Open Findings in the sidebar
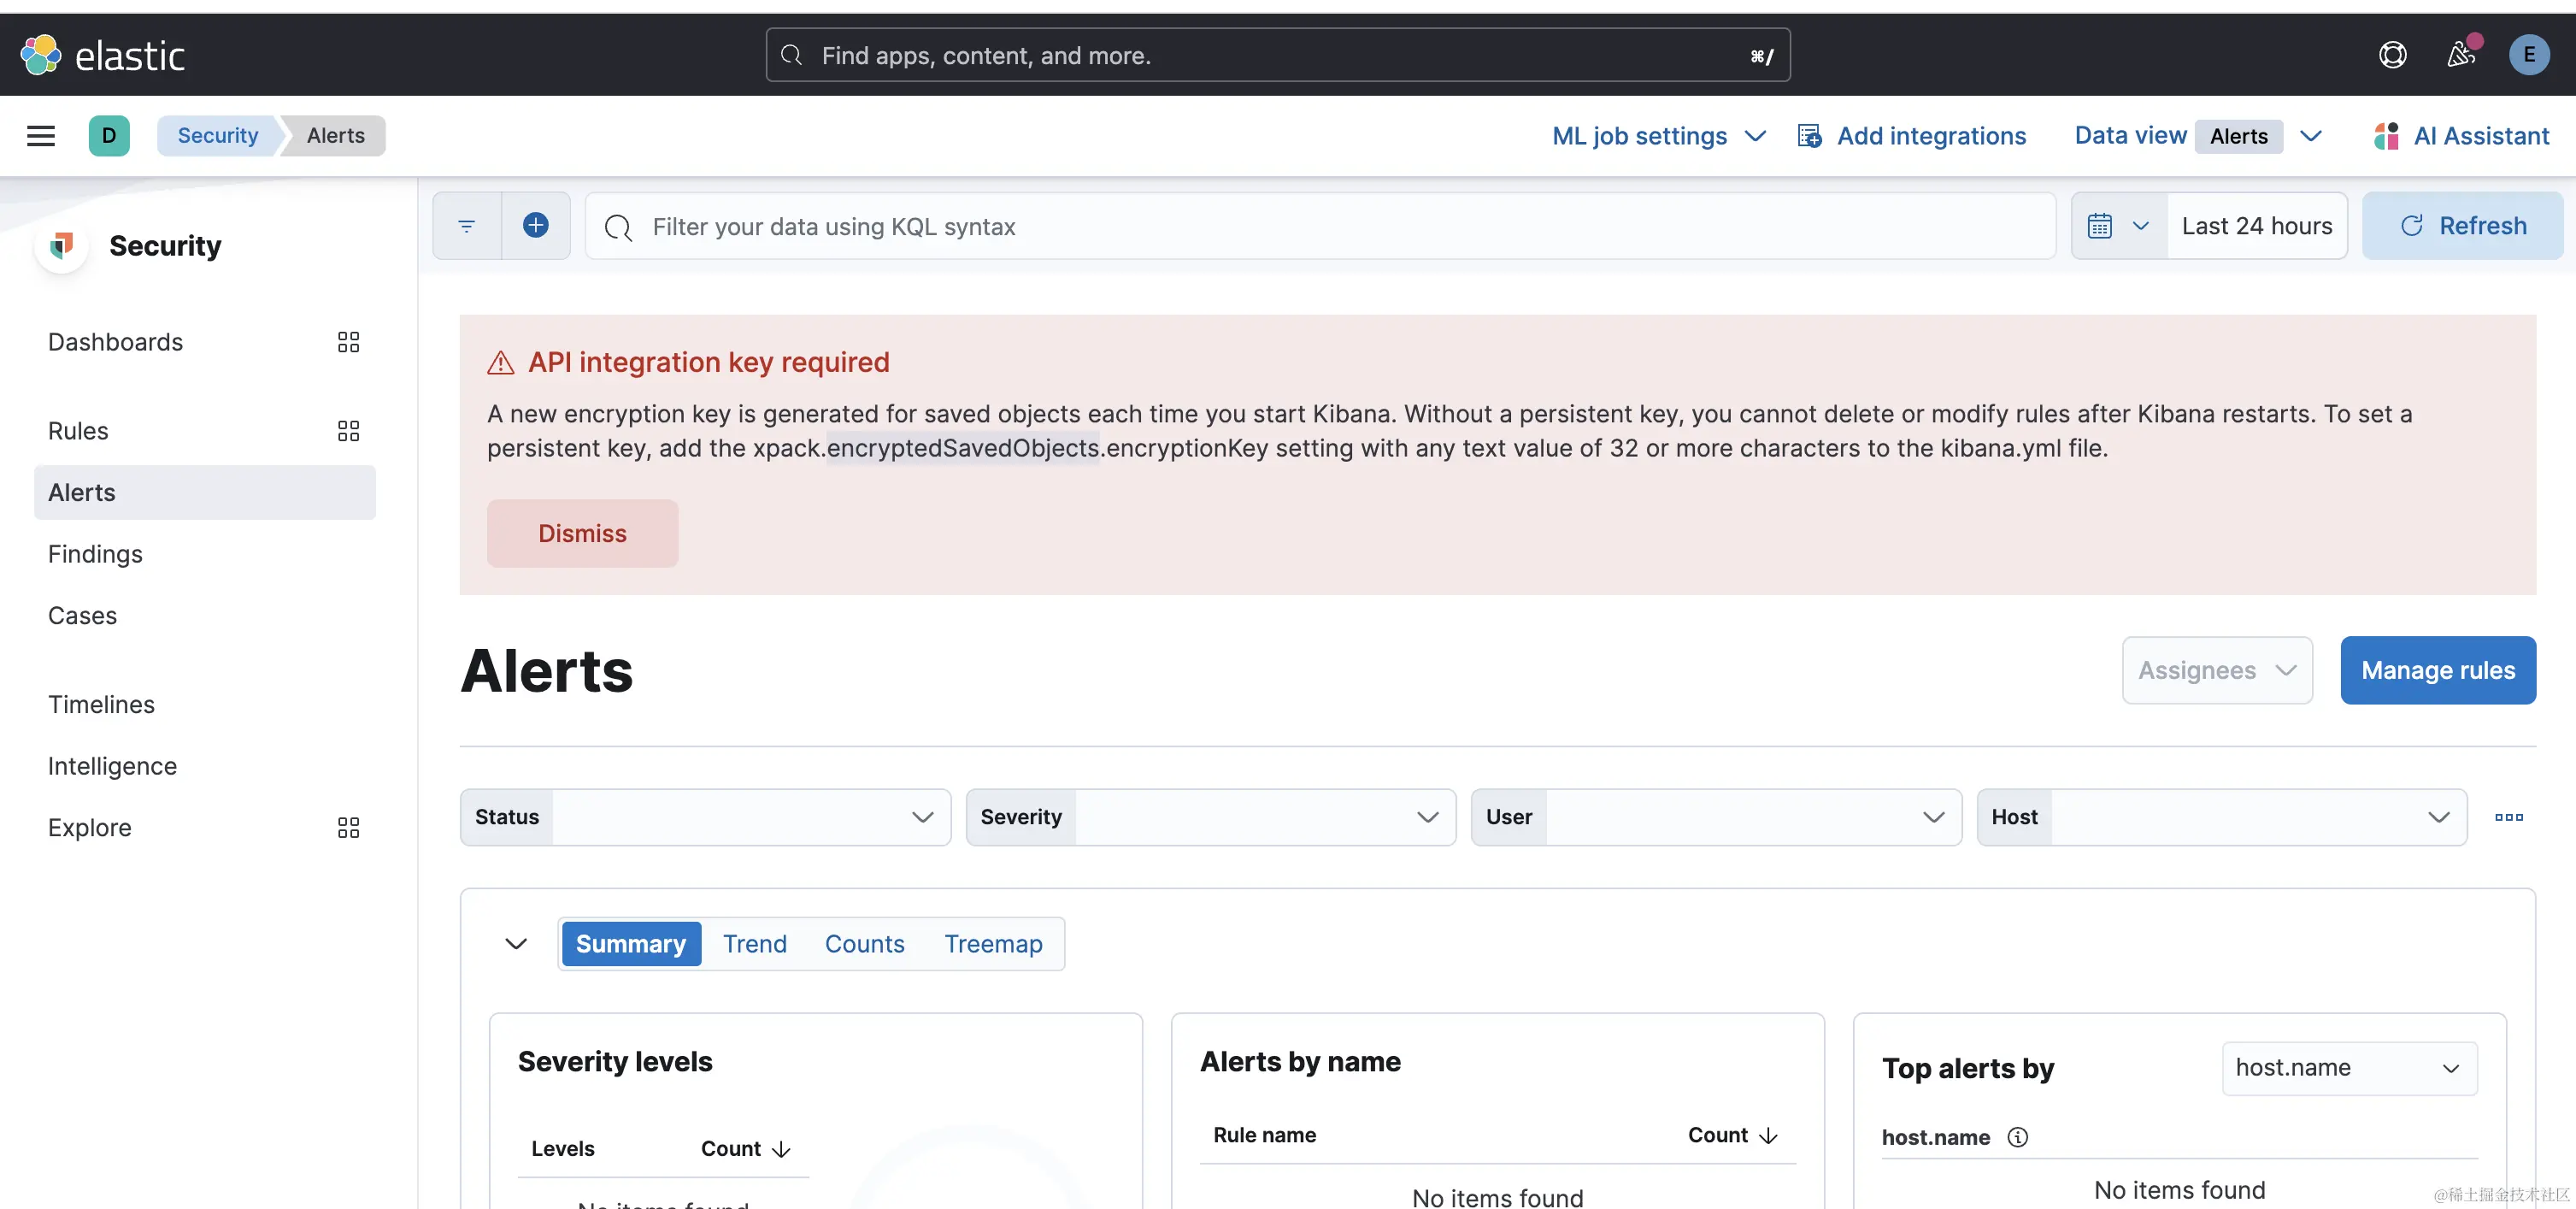This screenshot has height=1209, width=2576. click(95, 554)
